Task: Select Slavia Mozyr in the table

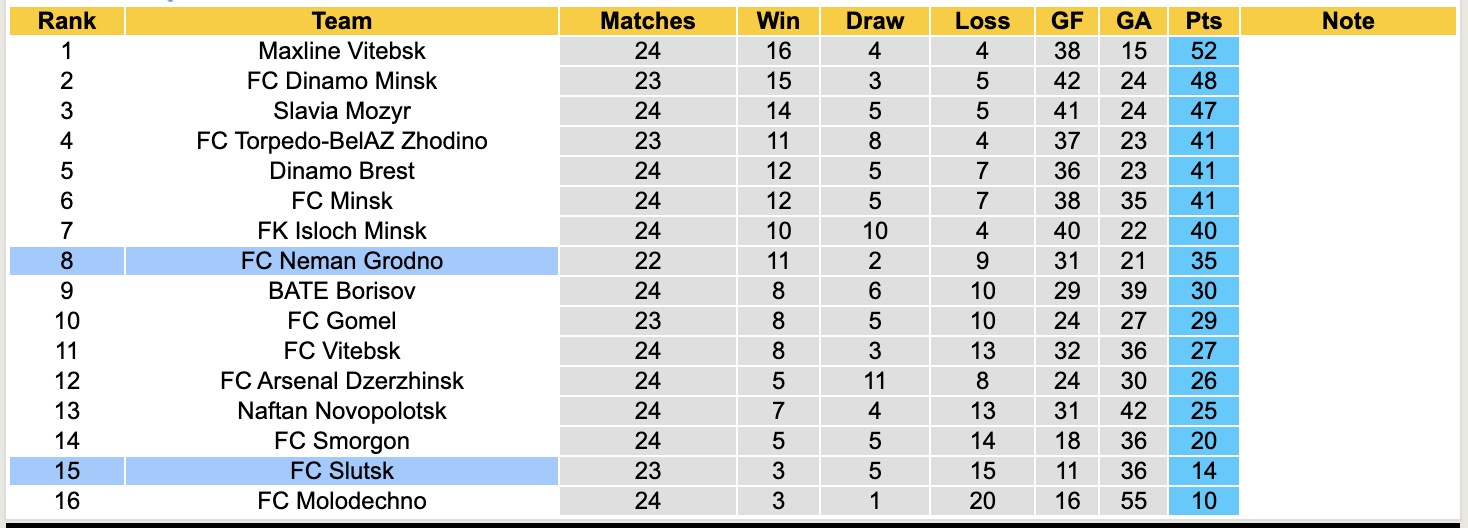Action: (342, 111)
